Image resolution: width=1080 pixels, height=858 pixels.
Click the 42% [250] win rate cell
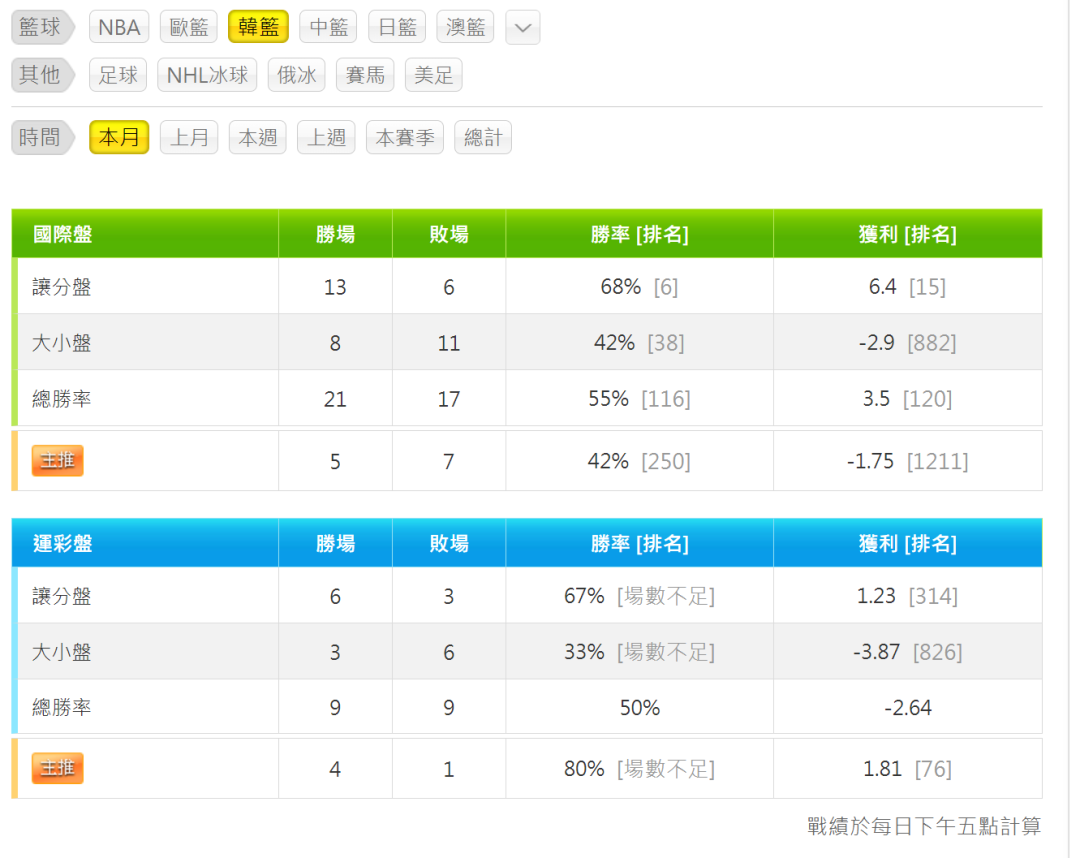pos(639,461)
